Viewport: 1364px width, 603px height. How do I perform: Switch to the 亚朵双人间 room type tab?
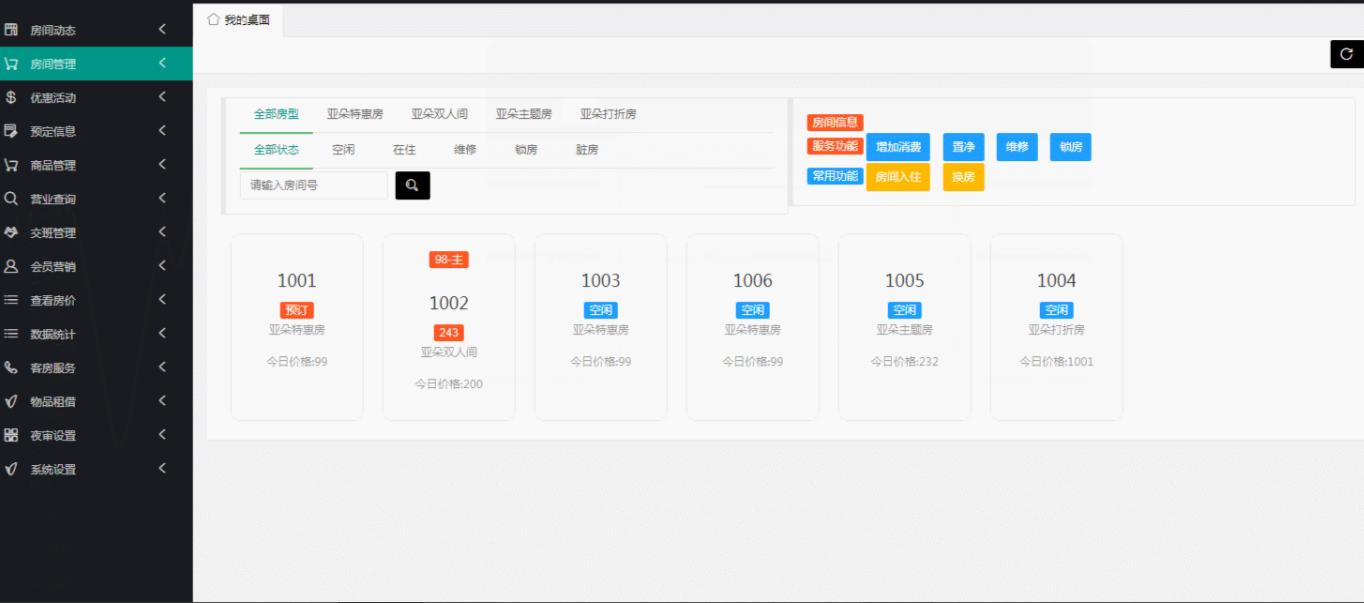tap(439, 114)
